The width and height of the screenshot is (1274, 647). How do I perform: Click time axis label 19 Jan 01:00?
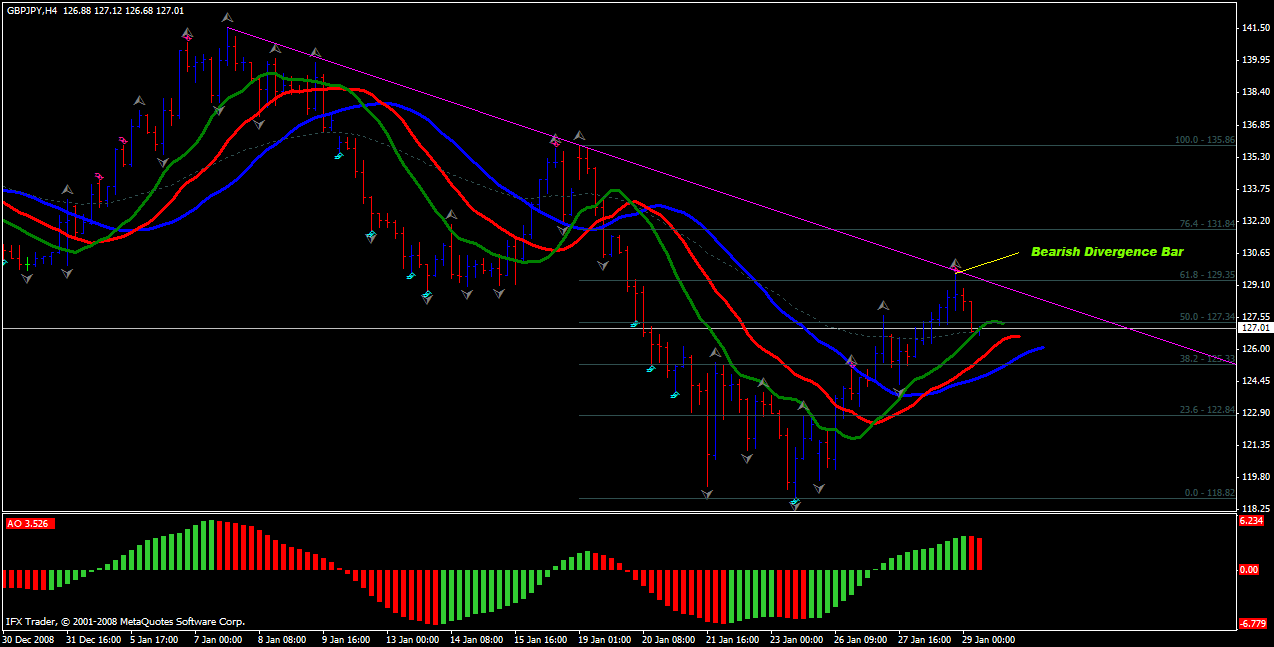coord(605,638)
